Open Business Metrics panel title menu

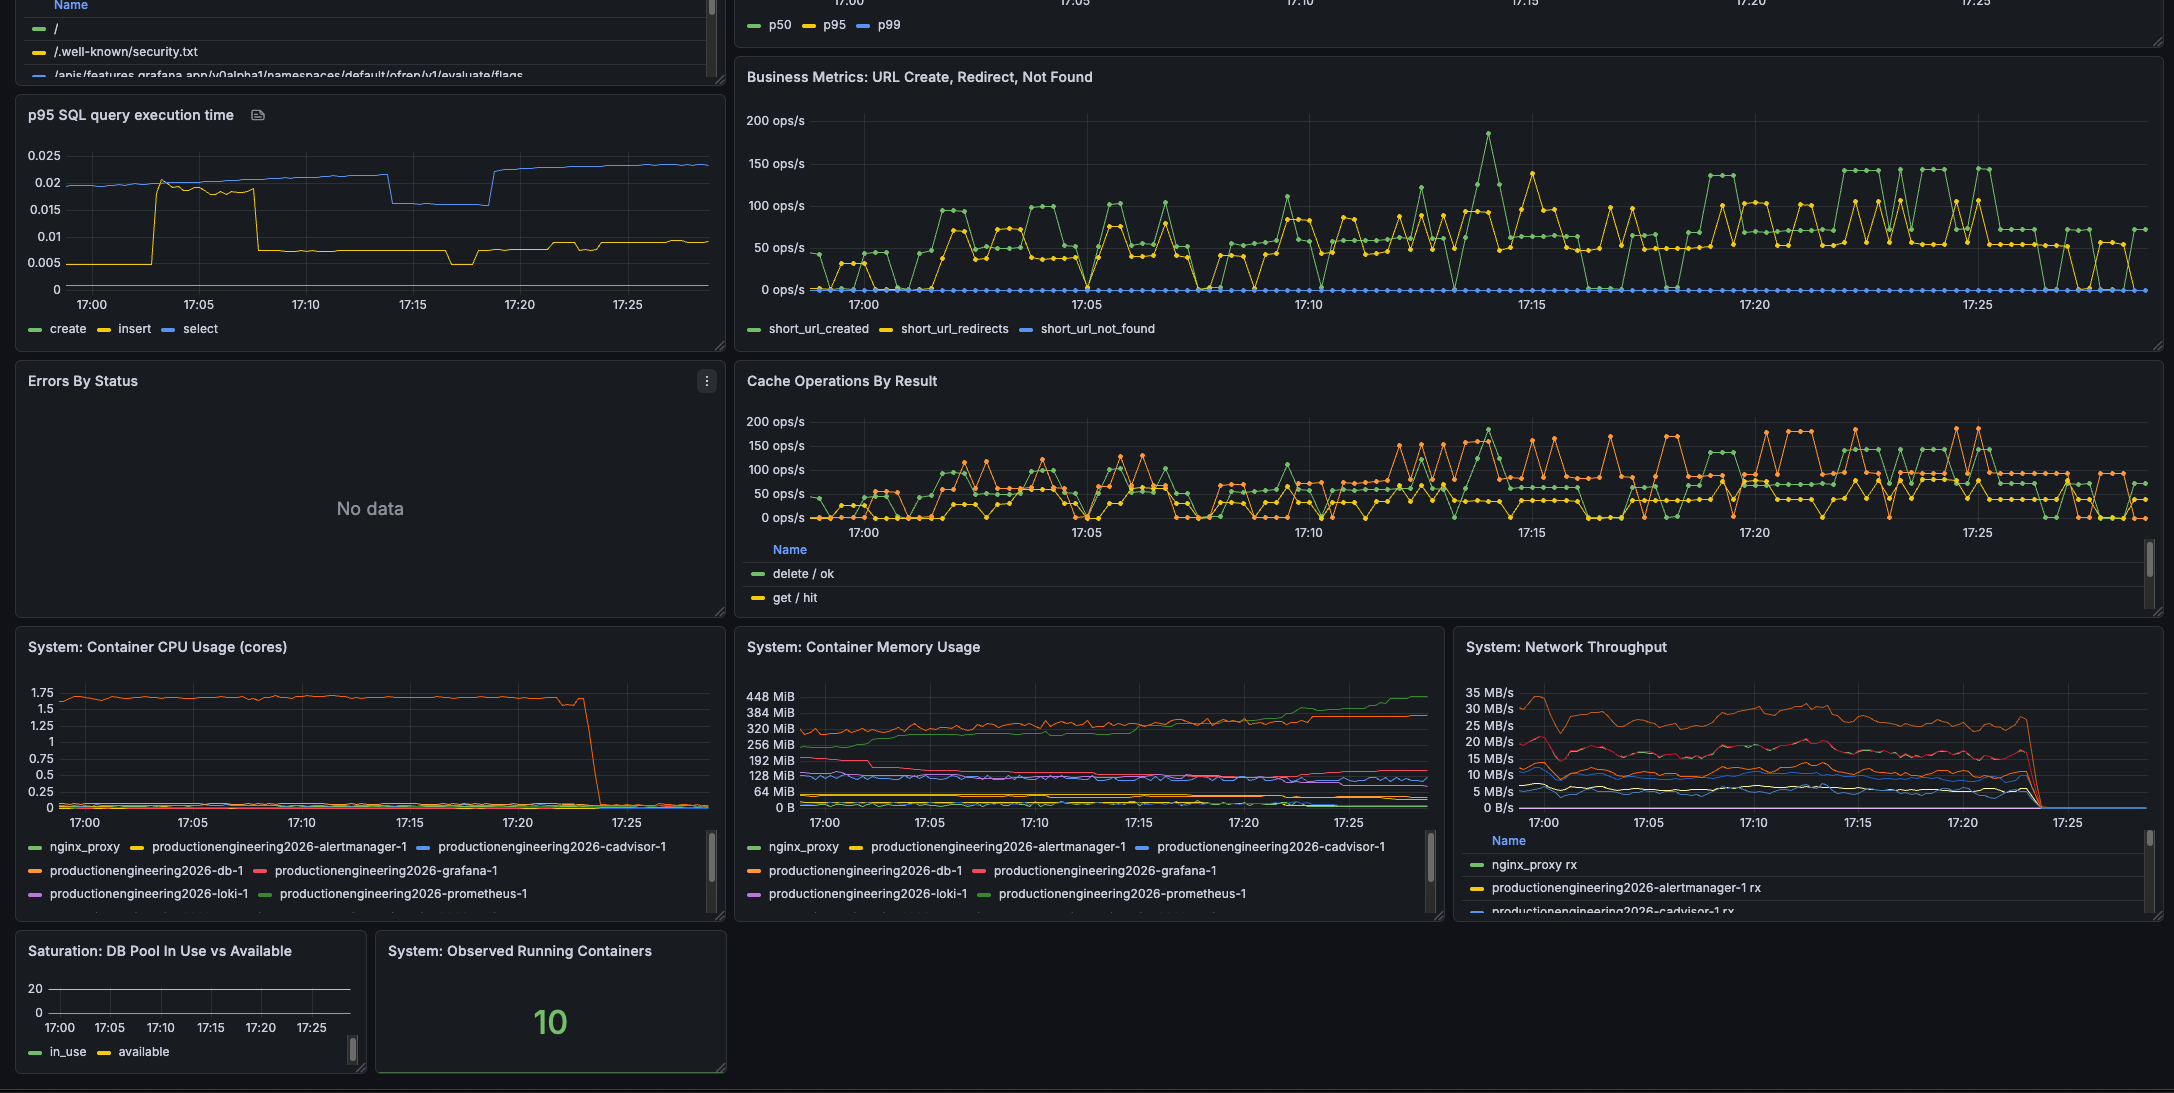coord(919,77)
